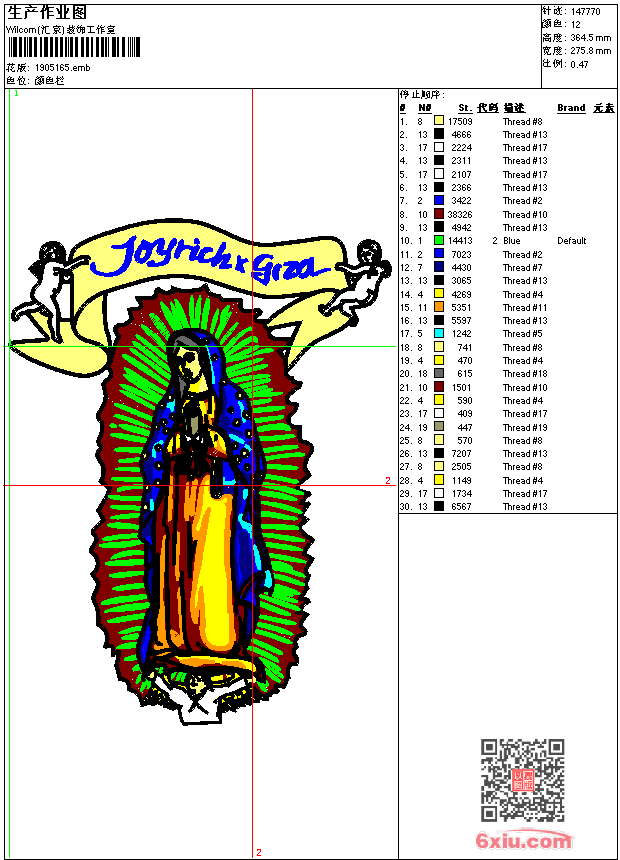The image size is (620, 860).
Task: Click the red '2' marker at line end
Action: pos(388,480)
